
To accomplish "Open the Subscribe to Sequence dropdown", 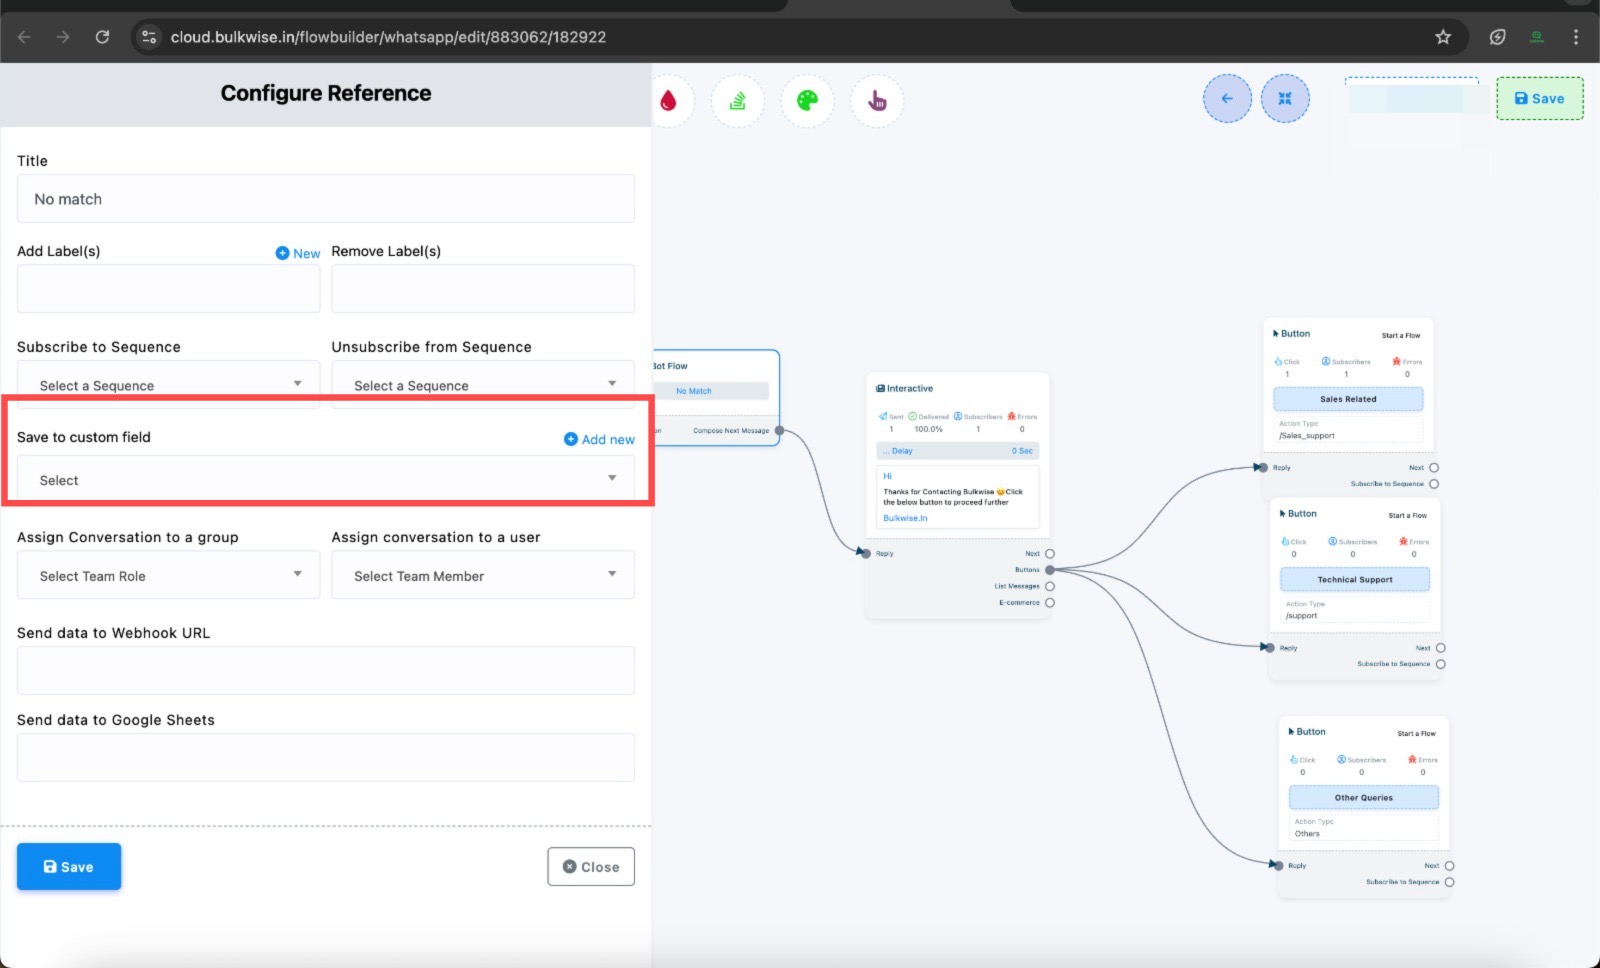I will point(168,385).
